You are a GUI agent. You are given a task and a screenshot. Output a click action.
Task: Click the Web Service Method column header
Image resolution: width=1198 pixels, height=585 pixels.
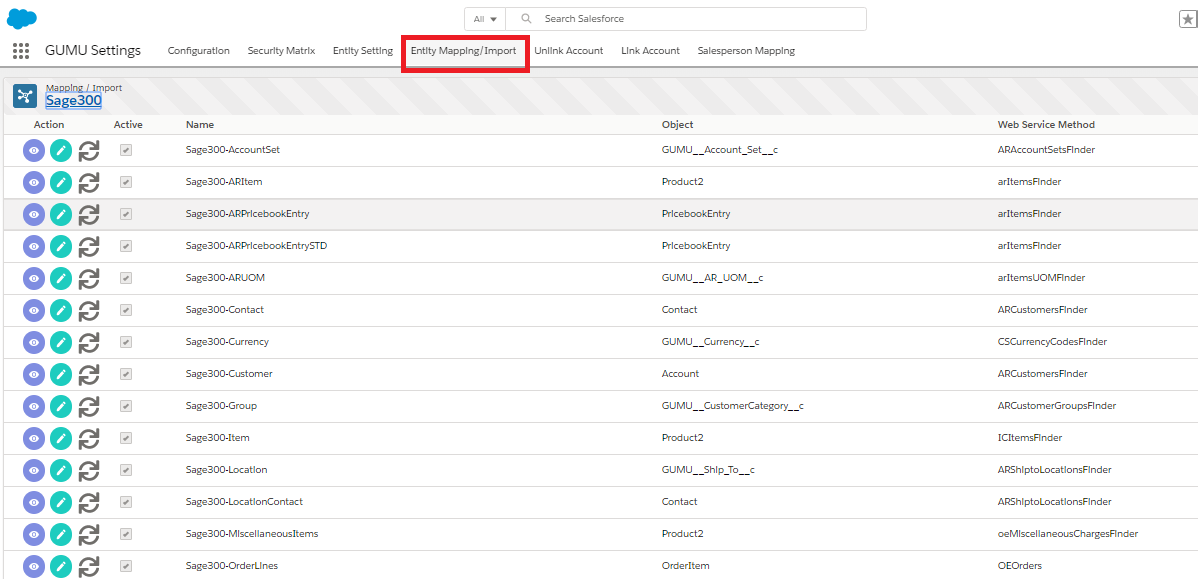[1046, 124]
